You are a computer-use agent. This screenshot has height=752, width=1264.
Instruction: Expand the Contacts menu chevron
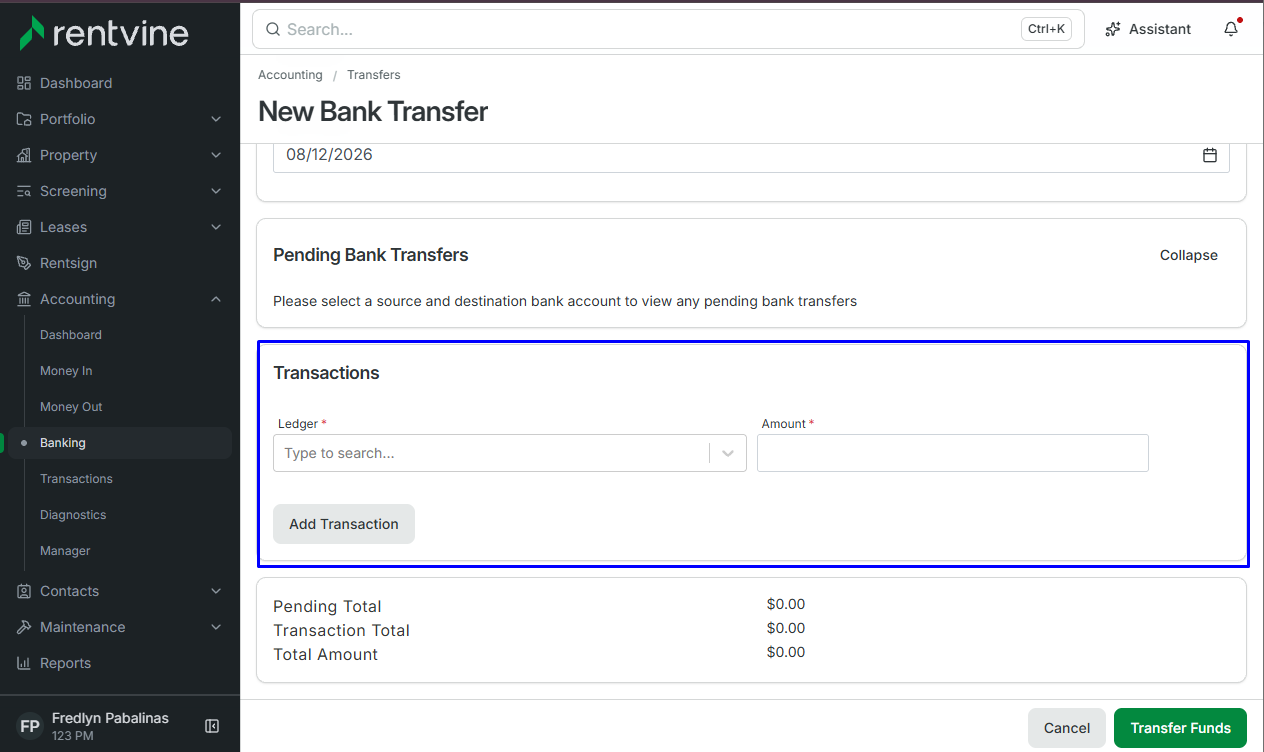pyautogui.click(x=216, y=591)
